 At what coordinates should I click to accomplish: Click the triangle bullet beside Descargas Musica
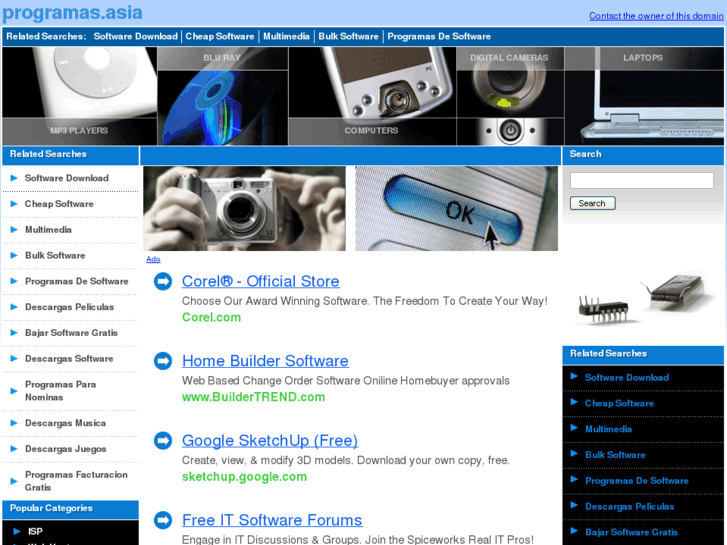[x=14, y=423]
